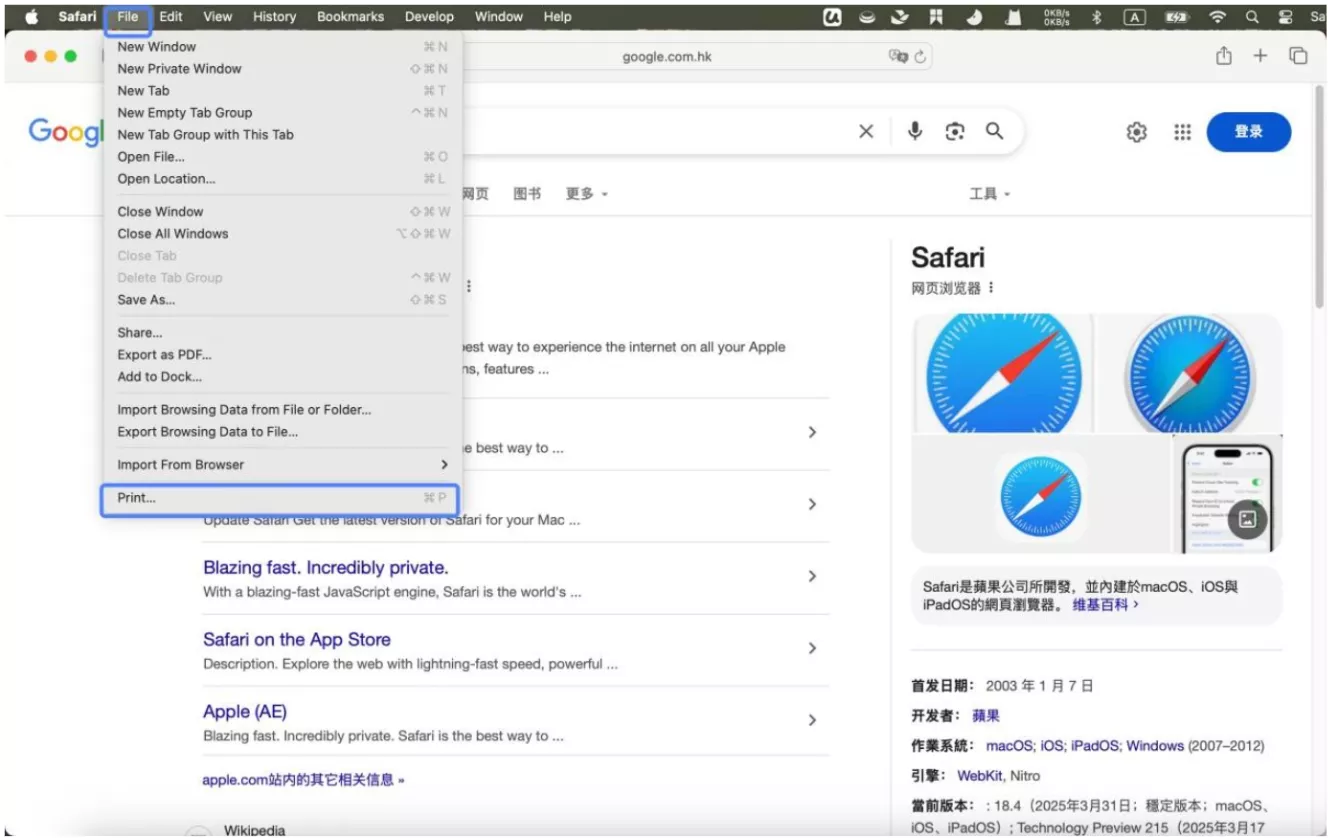Open the Wi-Fi menu bar icon
The width and height of the screenshot is (1328, 838).
[x=1217, y=16]
